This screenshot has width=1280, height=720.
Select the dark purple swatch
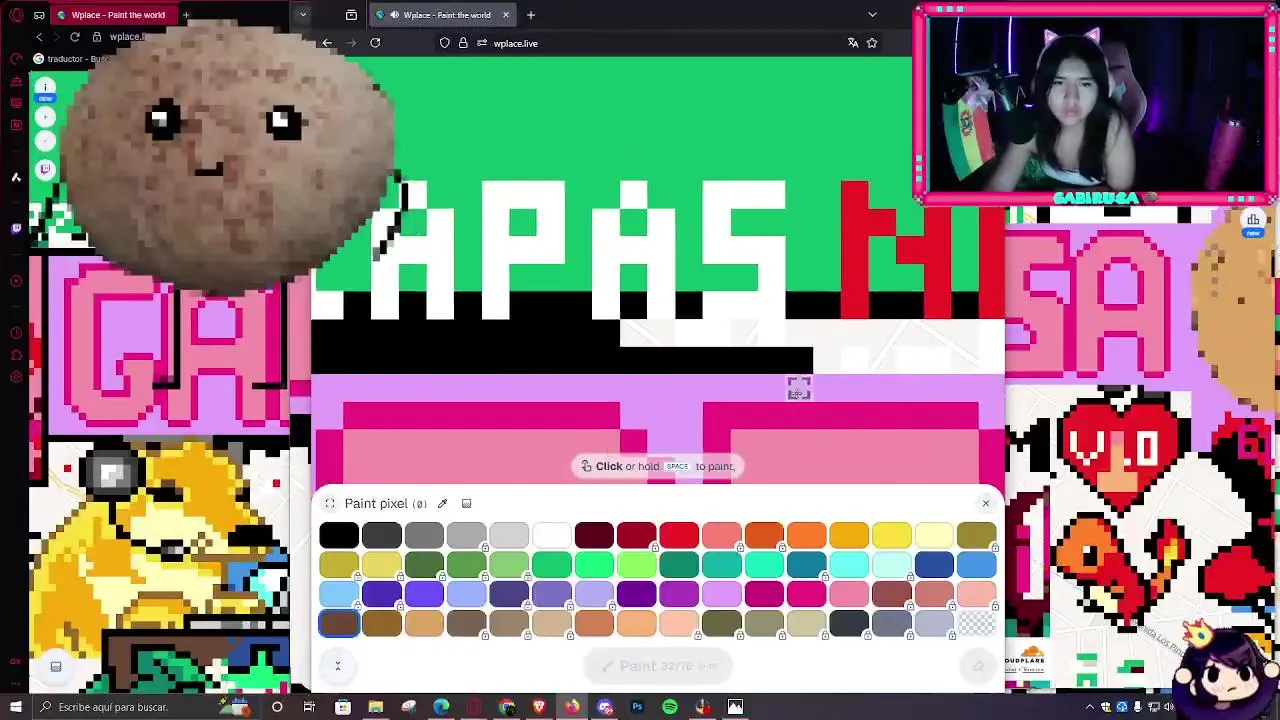pos(636,594)
